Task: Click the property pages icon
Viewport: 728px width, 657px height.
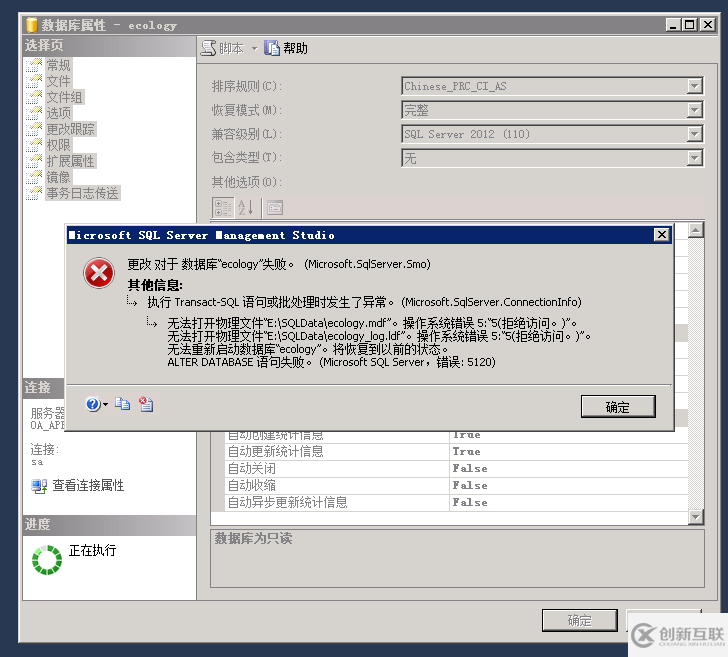Action: click(x=274, y=208)
